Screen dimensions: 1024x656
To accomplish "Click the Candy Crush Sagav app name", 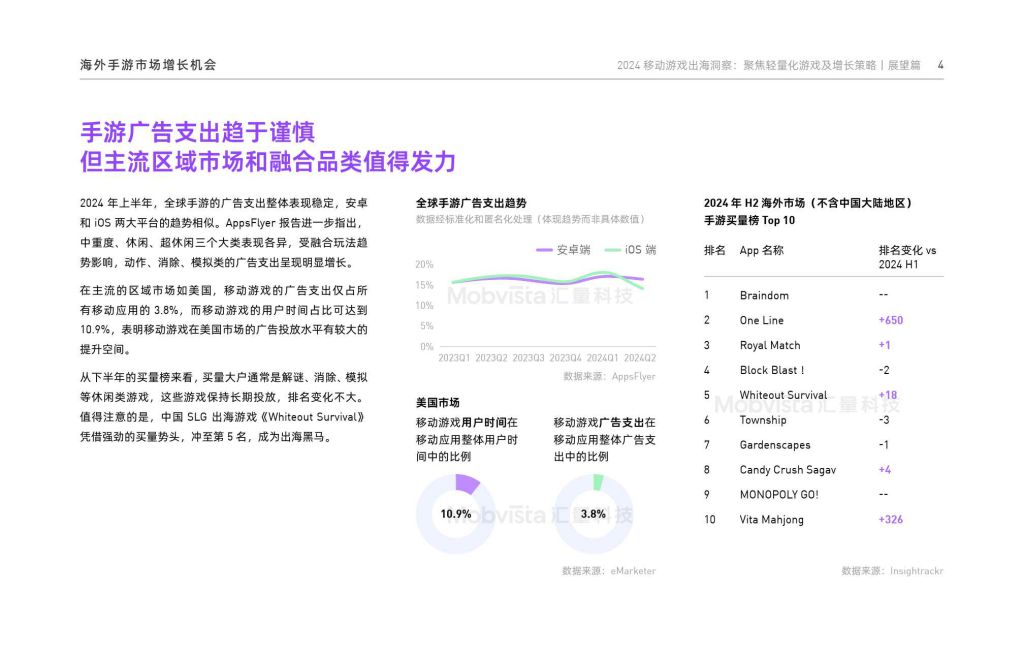I will (x=788, y=470).
